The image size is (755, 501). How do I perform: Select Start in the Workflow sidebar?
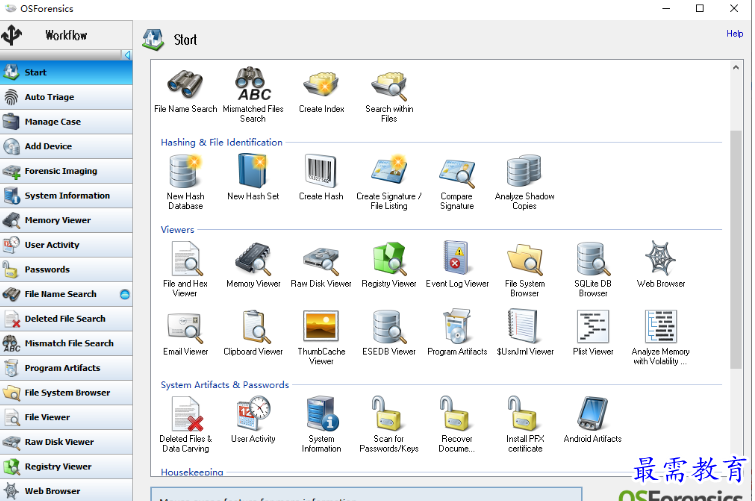pyautogui.click(x=66, y=72)
